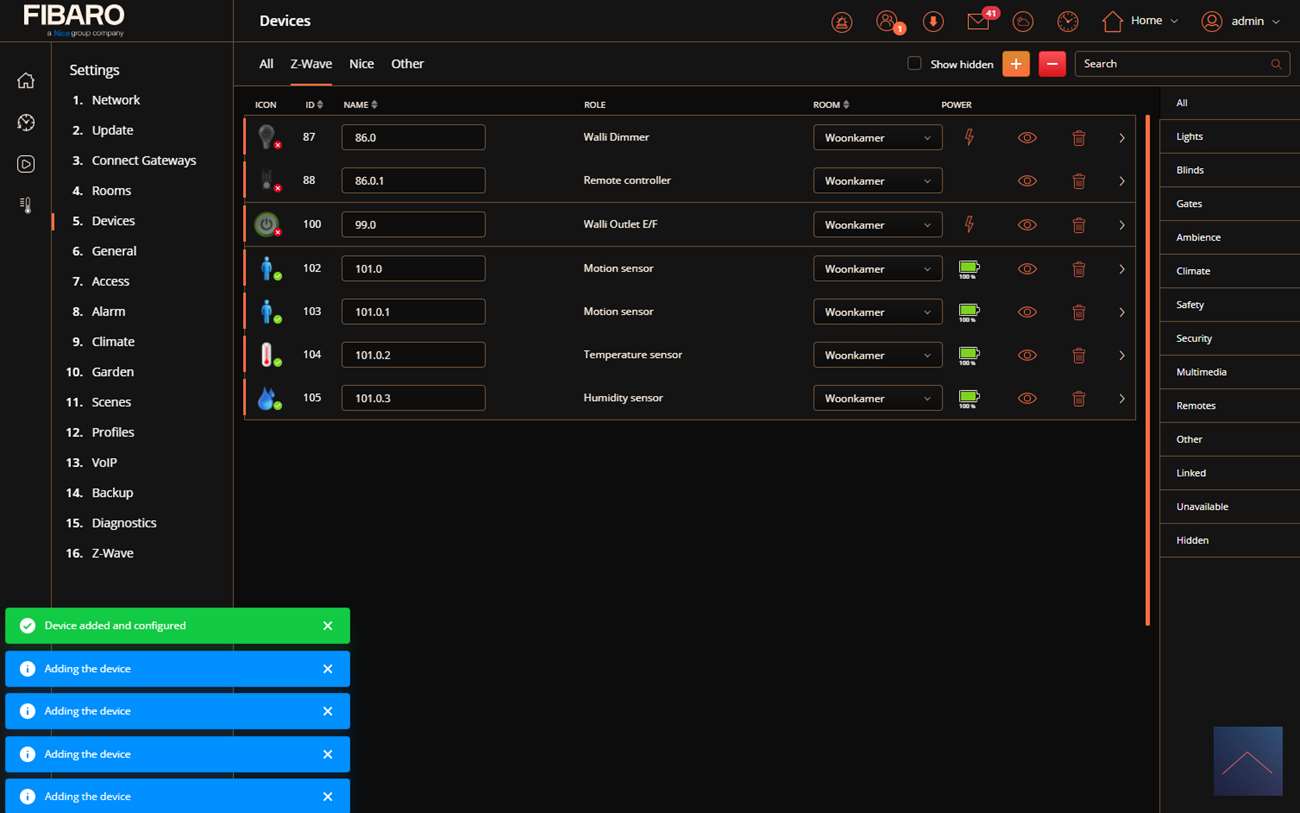Click trash icon for Humidity sensor row
1300x813 pixels.
[1078, 399]
